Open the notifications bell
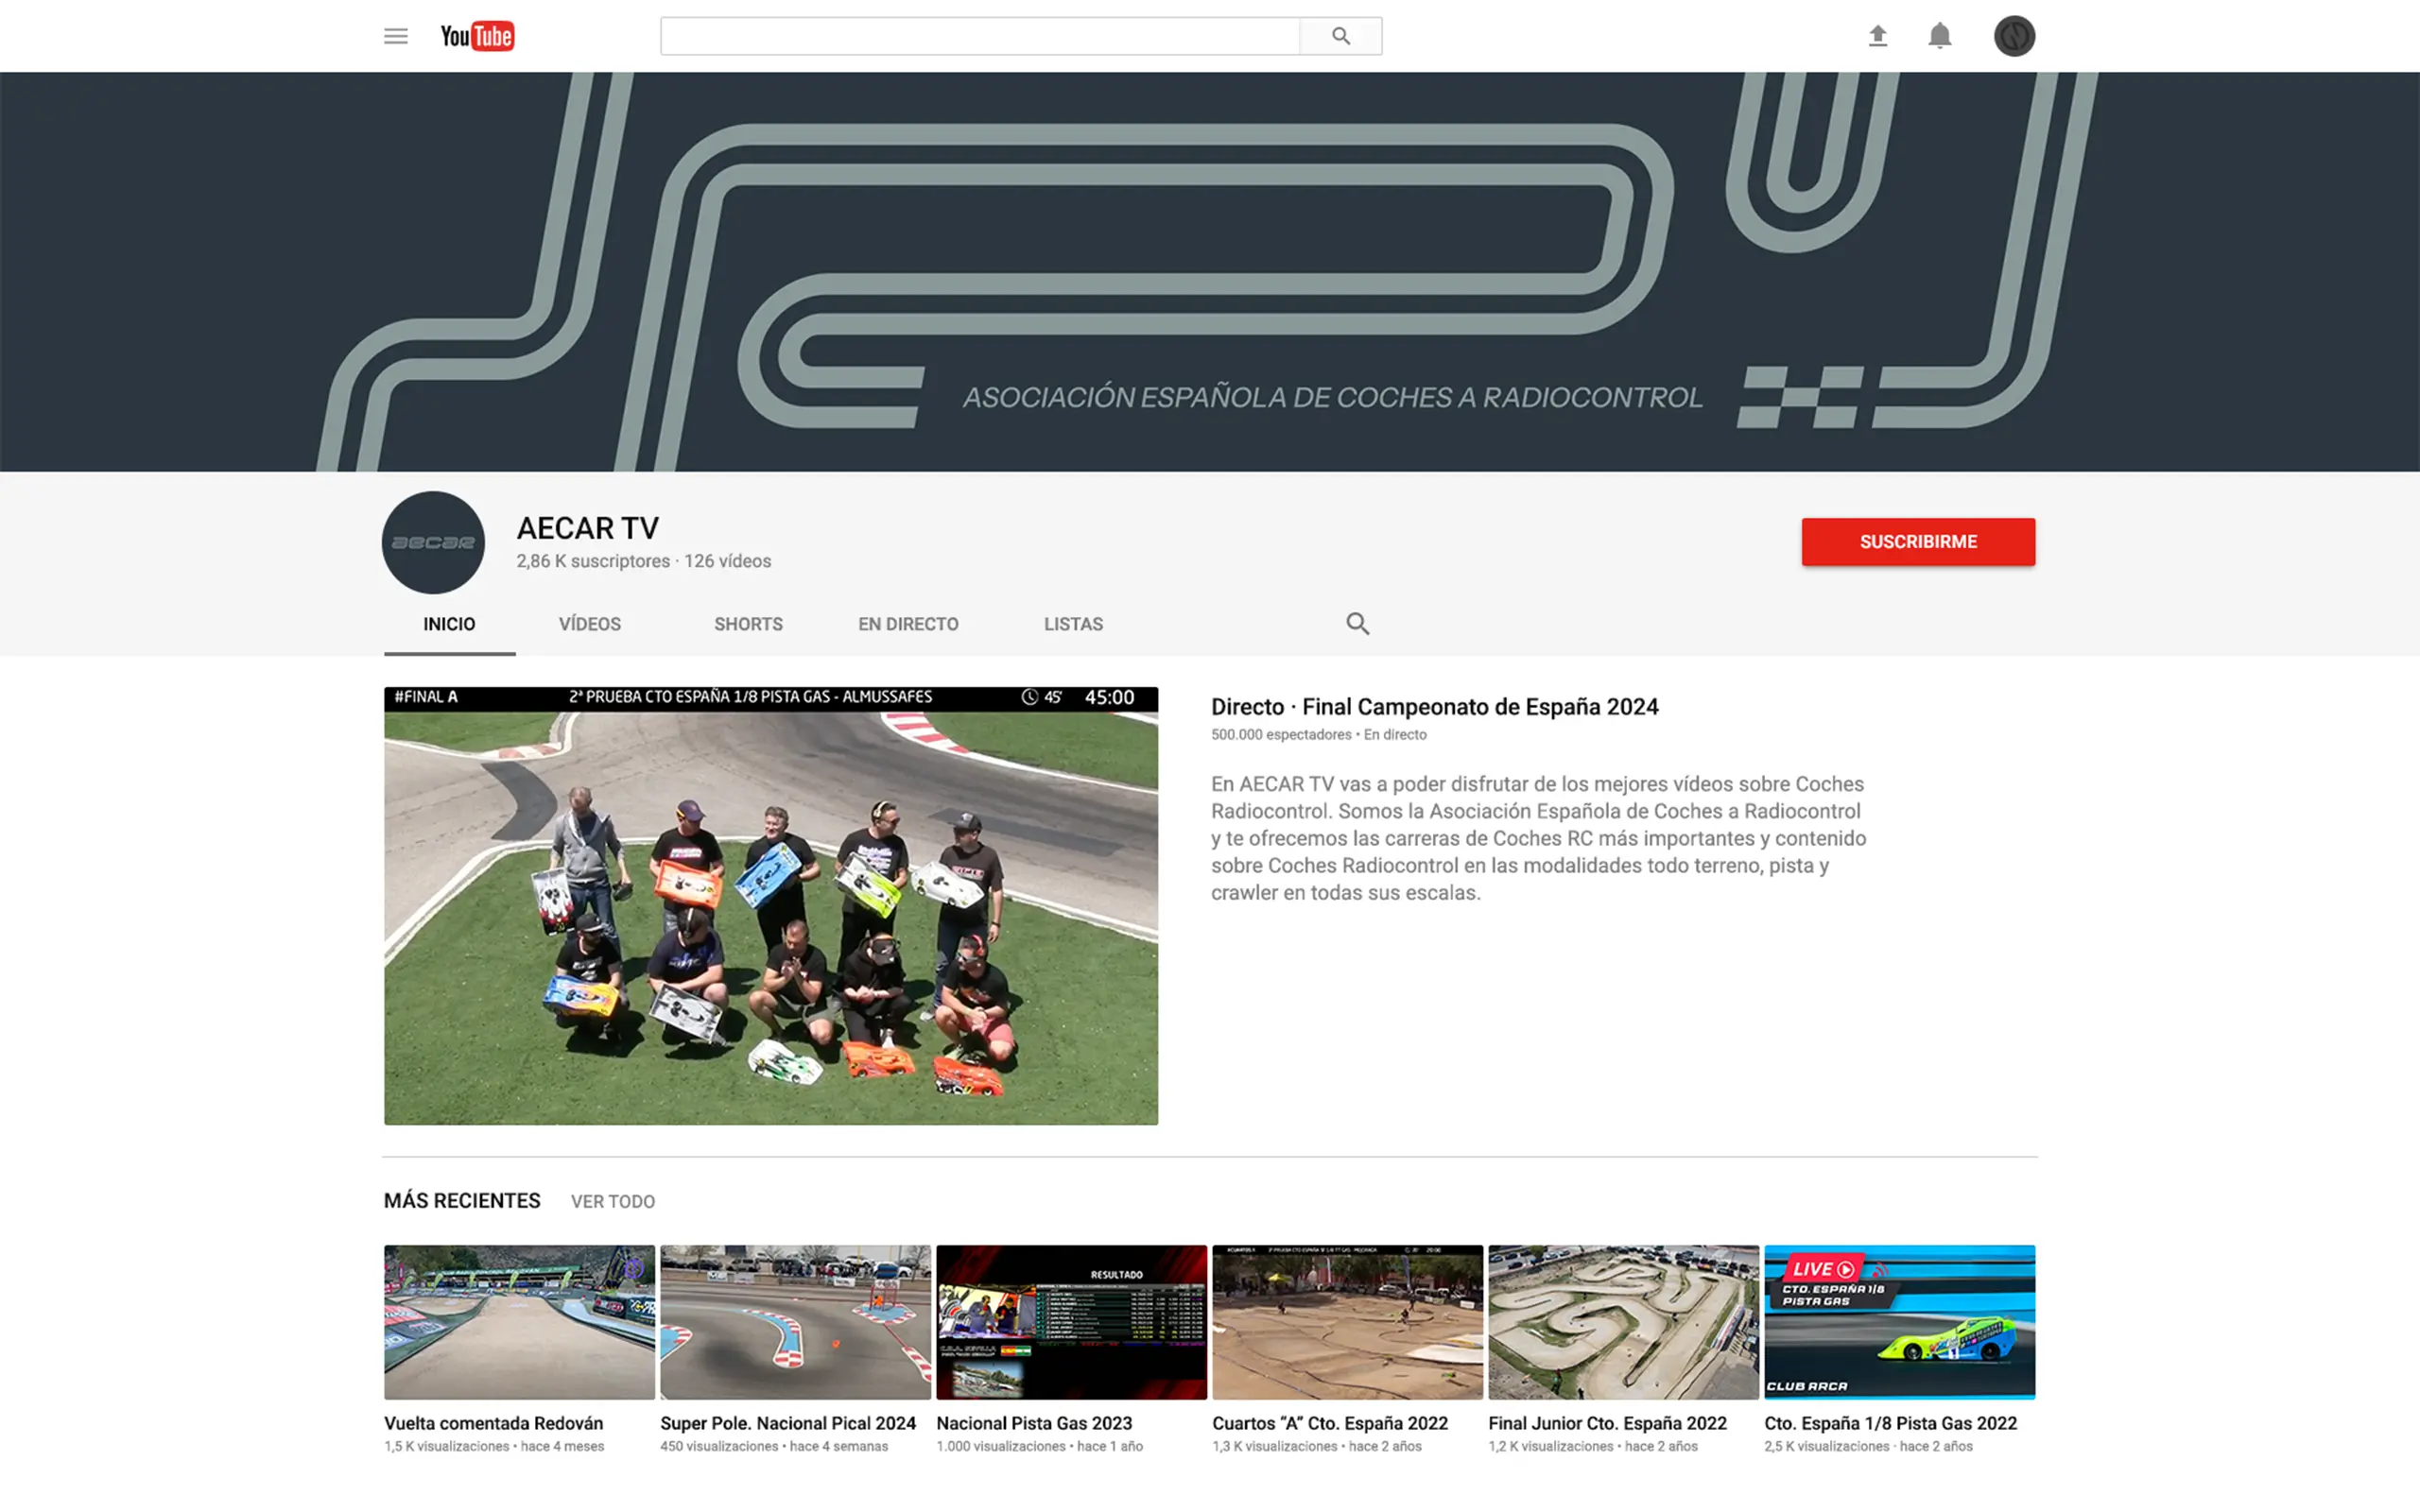The image size is (2420, 1512). (x=1939, y=36)
